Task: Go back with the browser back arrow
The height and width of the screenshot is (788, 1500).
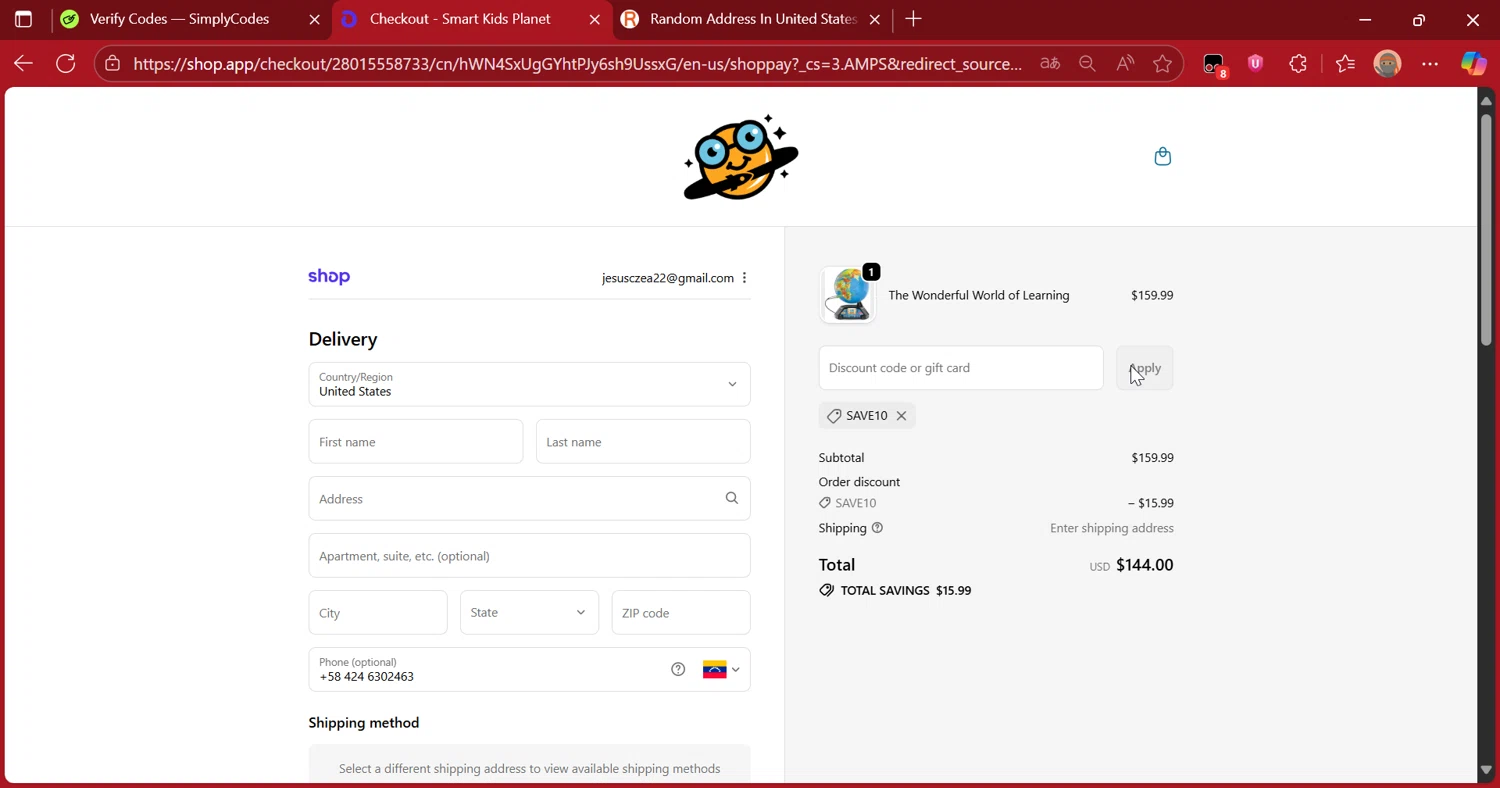Action: tap(23, 64)
